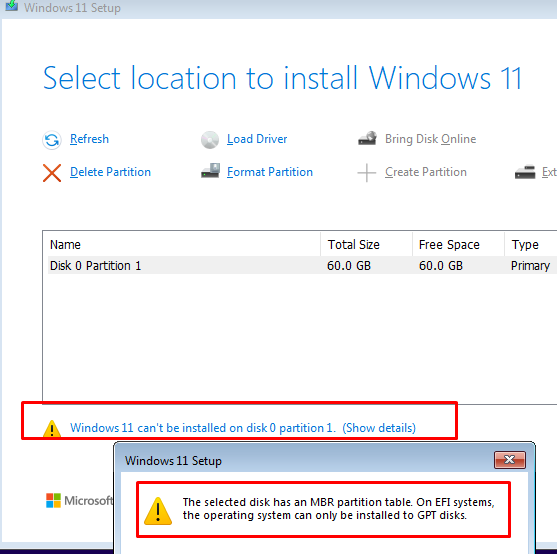This screenshot has width=557, height=554.
Task: Click the Refresh link
Action: click(x=89, y=139)
